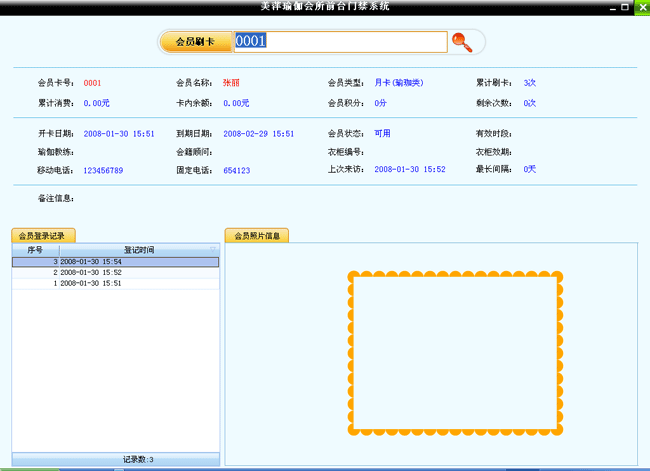Click member name 张丽

[x=231, y=82]
